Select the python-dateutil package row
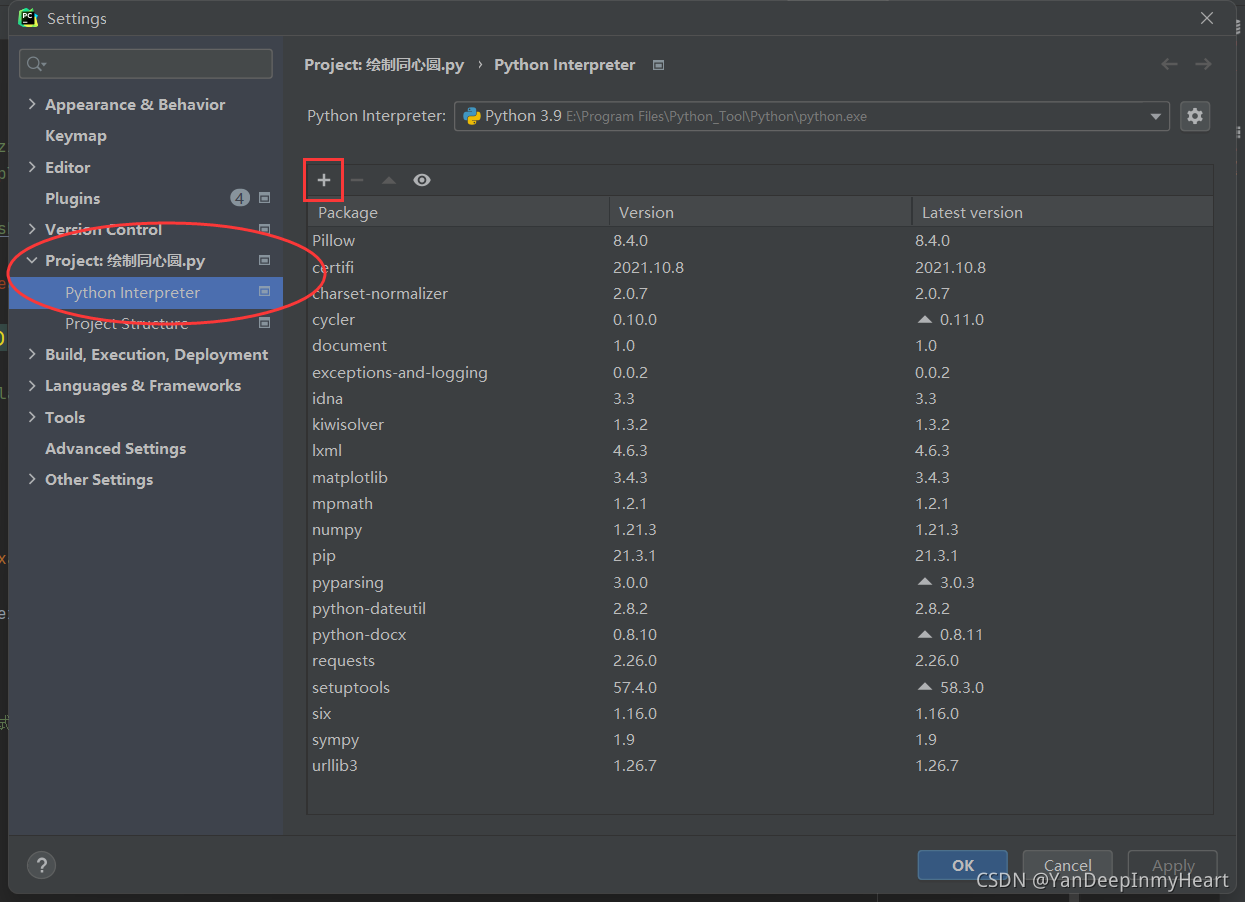 [x=760, y=608]
